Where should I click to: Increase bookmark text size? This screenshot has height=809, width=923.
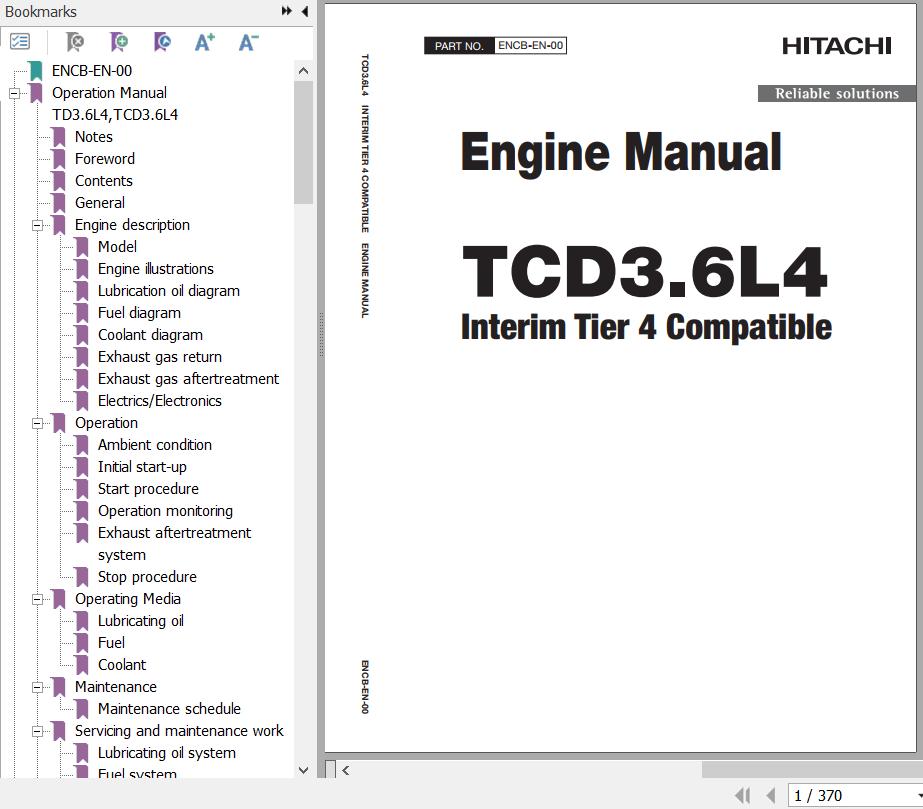pos(204,42)
